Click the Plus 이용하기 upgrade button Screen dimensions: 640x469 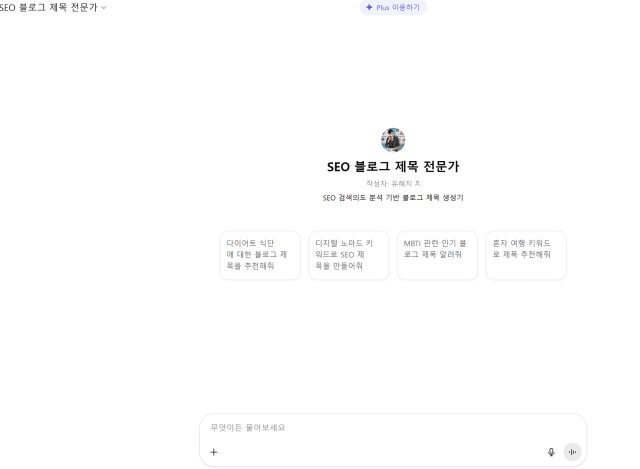click(x=393, y=7)
